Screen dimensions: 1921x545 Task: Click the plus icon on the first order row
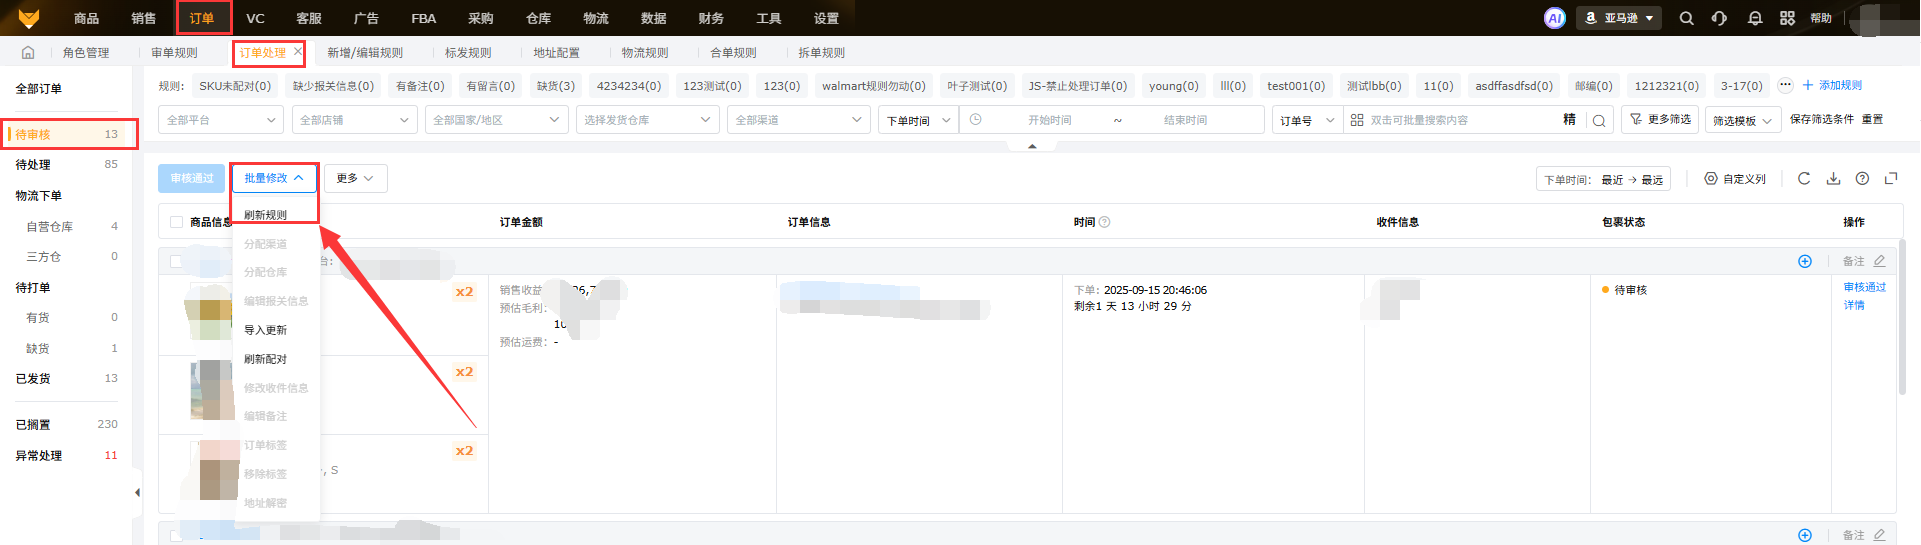(x=1805, y=261)
